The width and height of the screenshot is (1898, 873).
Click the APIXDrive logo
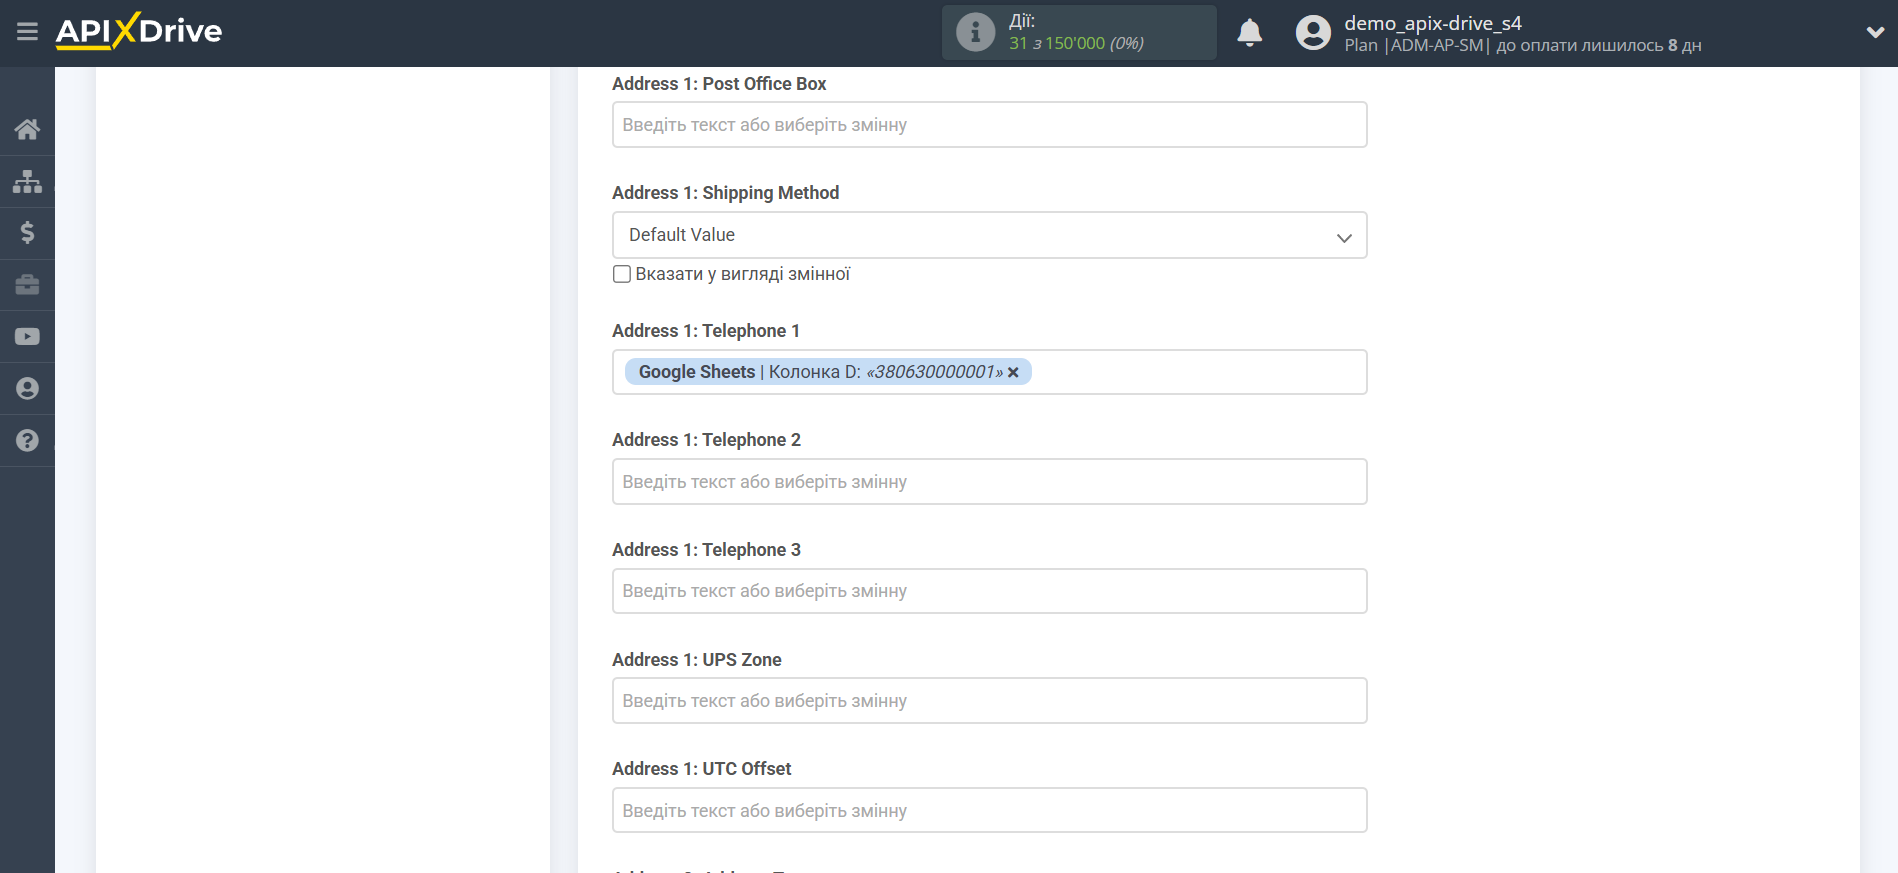click(x=139, y=31)
